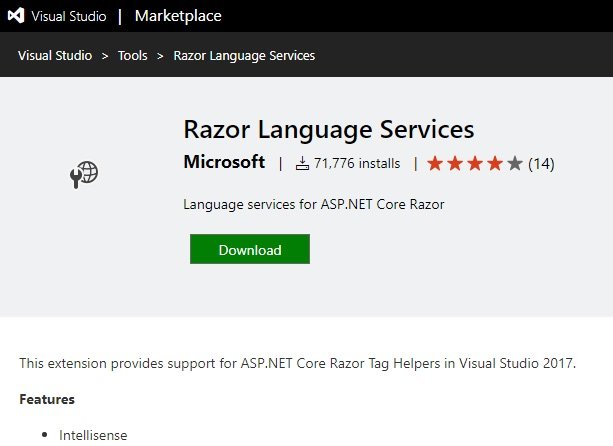Click the Razor Language Services title
This screenshot has width=613, height=446.
tap(329, 129)
